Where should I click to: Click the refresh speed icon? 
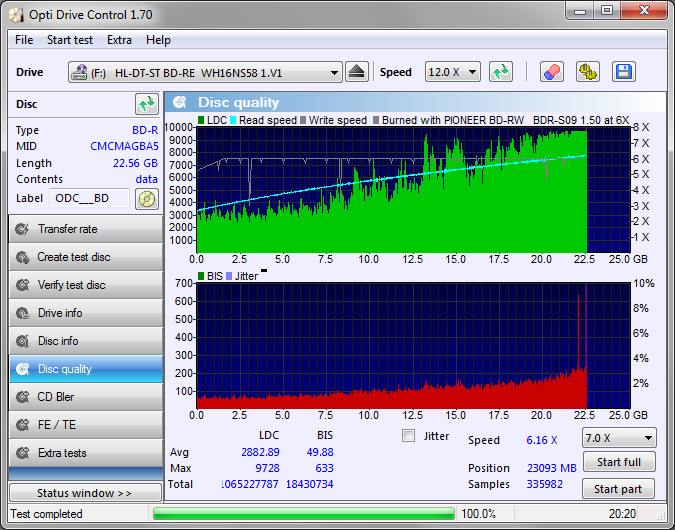pos(501,72)
